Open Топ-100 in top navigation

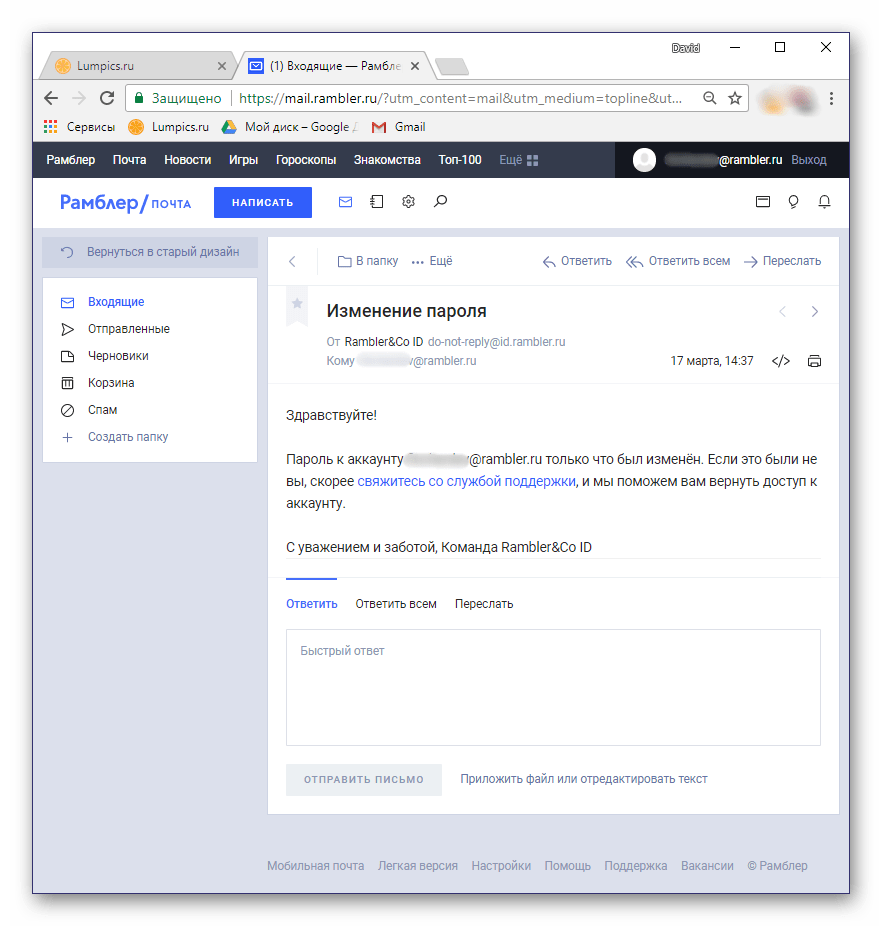(x=460, y=160)
